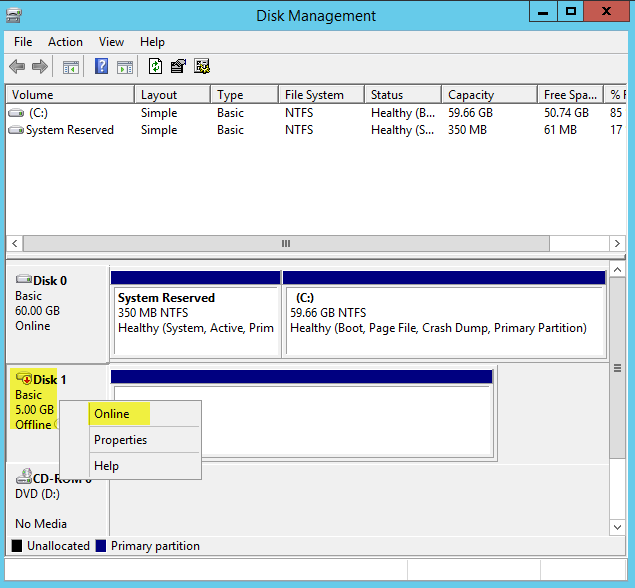
Task: Sort by the Type column header
Action: click(x=245, y=95)
